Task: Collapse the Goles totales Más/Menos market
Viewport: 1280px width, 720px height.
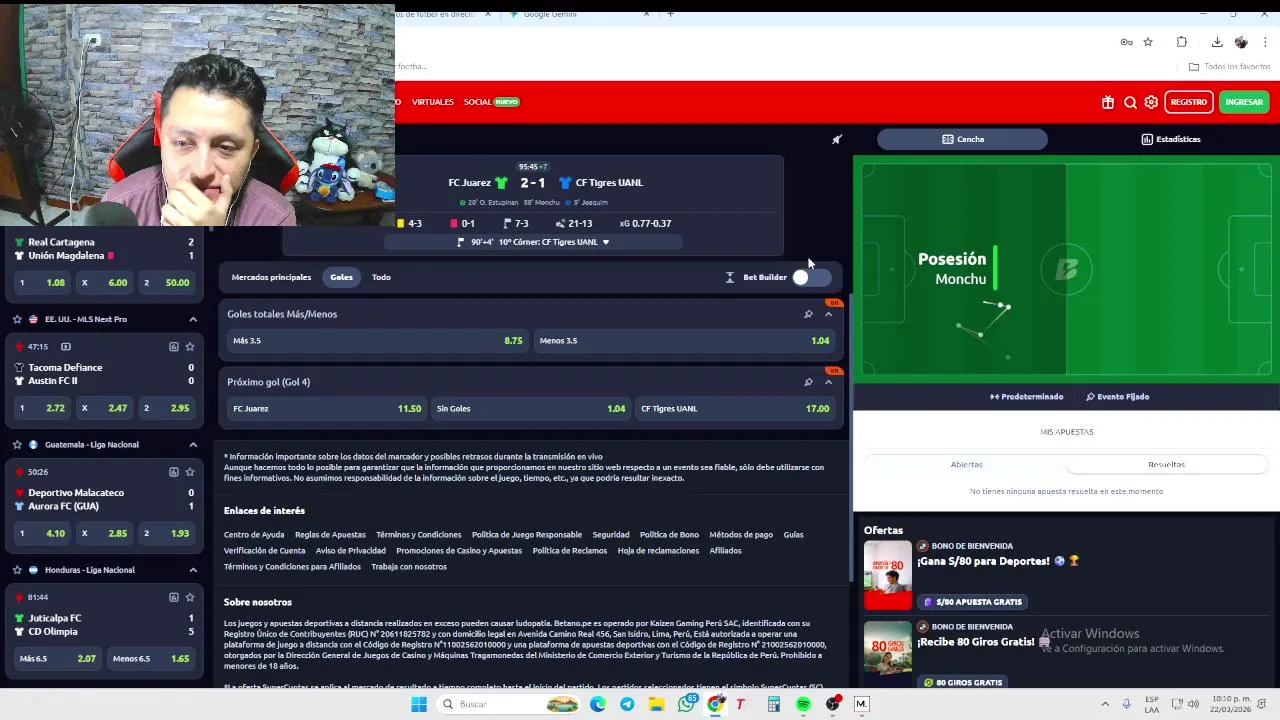Action: coord(828,314)
